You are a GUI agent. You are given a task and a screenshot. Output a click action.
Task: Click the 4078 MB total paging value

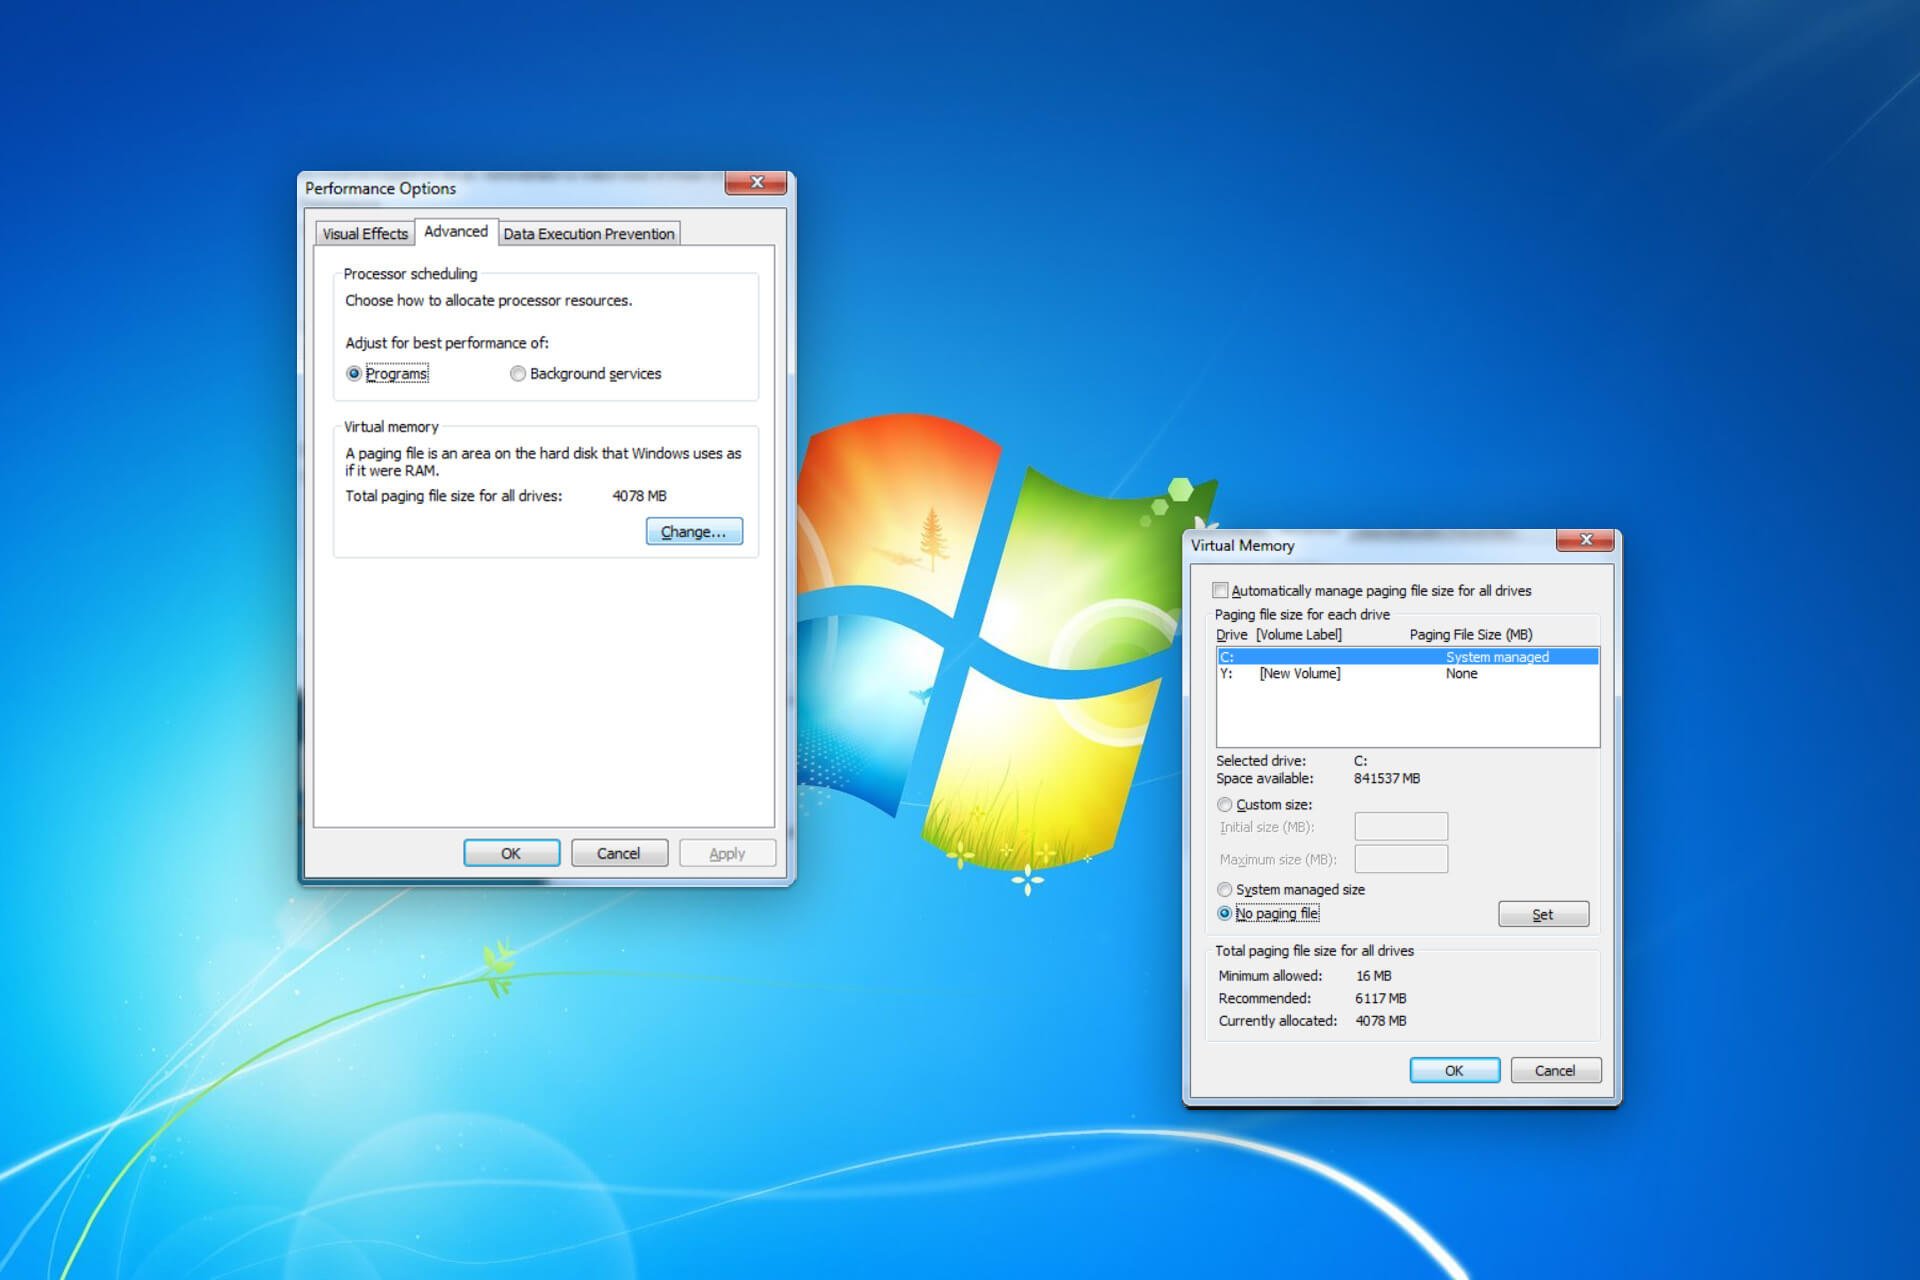point(639,496)
